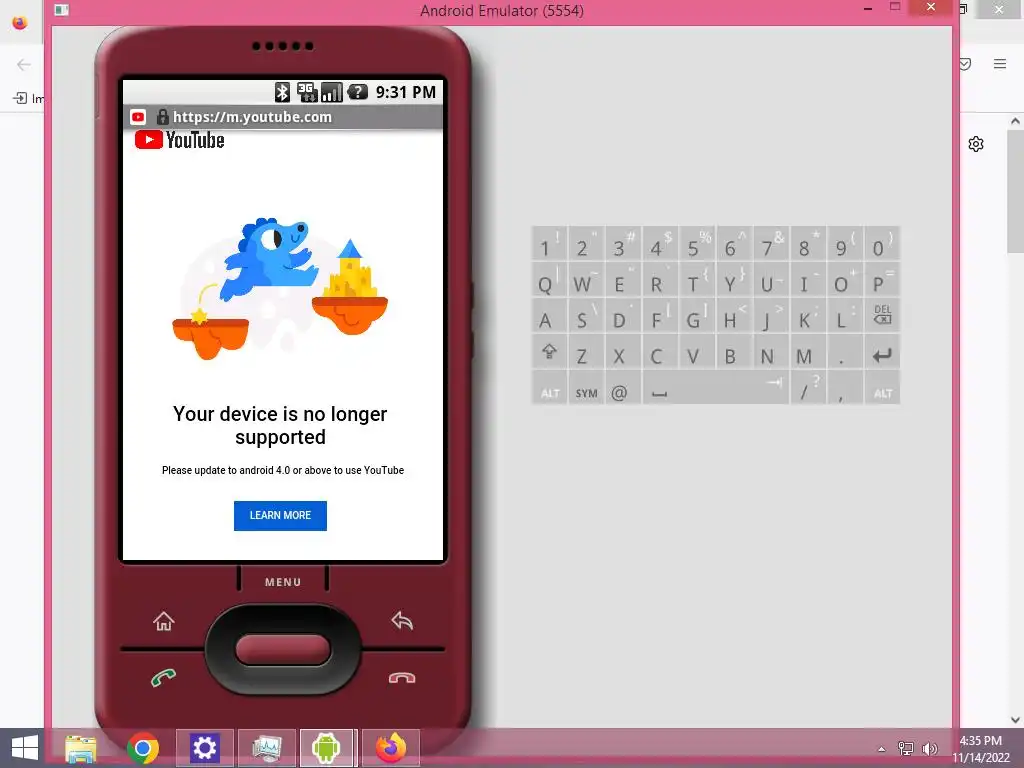Tap the YouTube favicon in the URL bar
1024x768 pixels.
click(138, 117)
